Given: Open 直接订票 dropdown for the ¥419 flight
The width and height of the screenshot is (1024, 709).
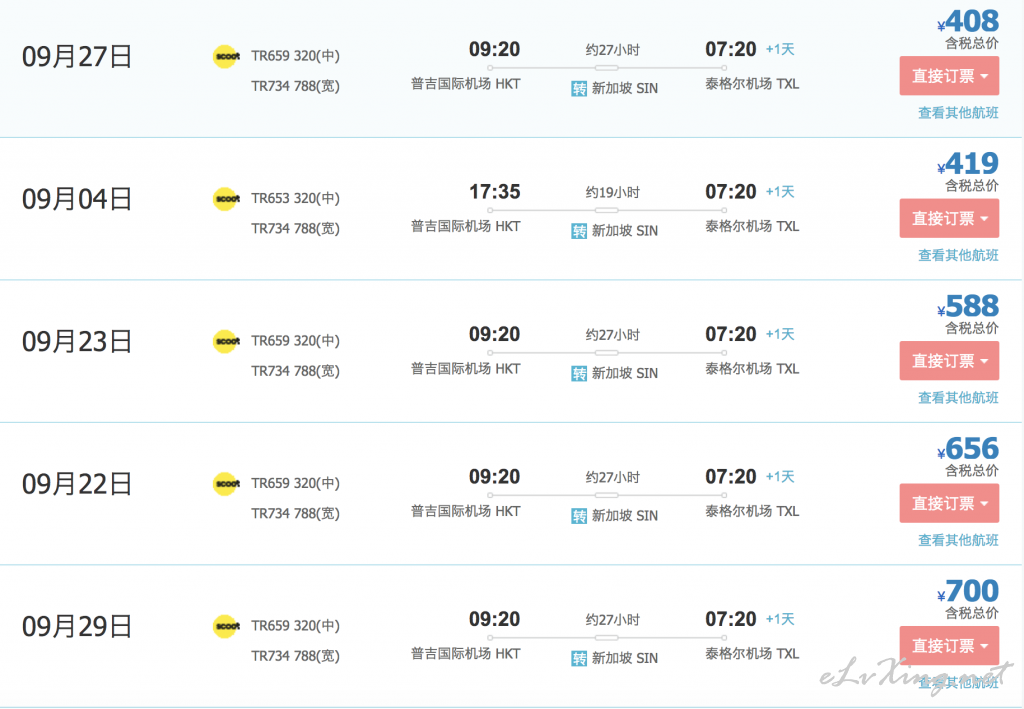Looking at the screenshot, I should (x=949, y=218).
